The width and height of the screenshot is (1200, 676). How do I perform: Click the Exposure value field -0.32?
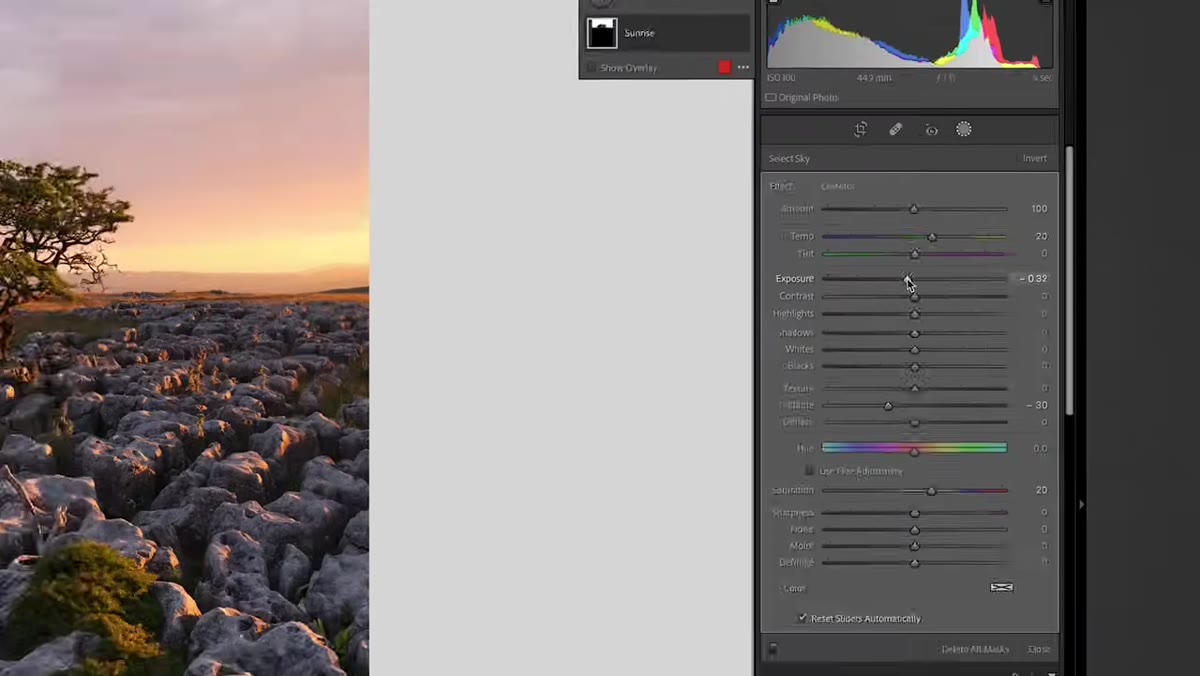[x=1032, y=279]
